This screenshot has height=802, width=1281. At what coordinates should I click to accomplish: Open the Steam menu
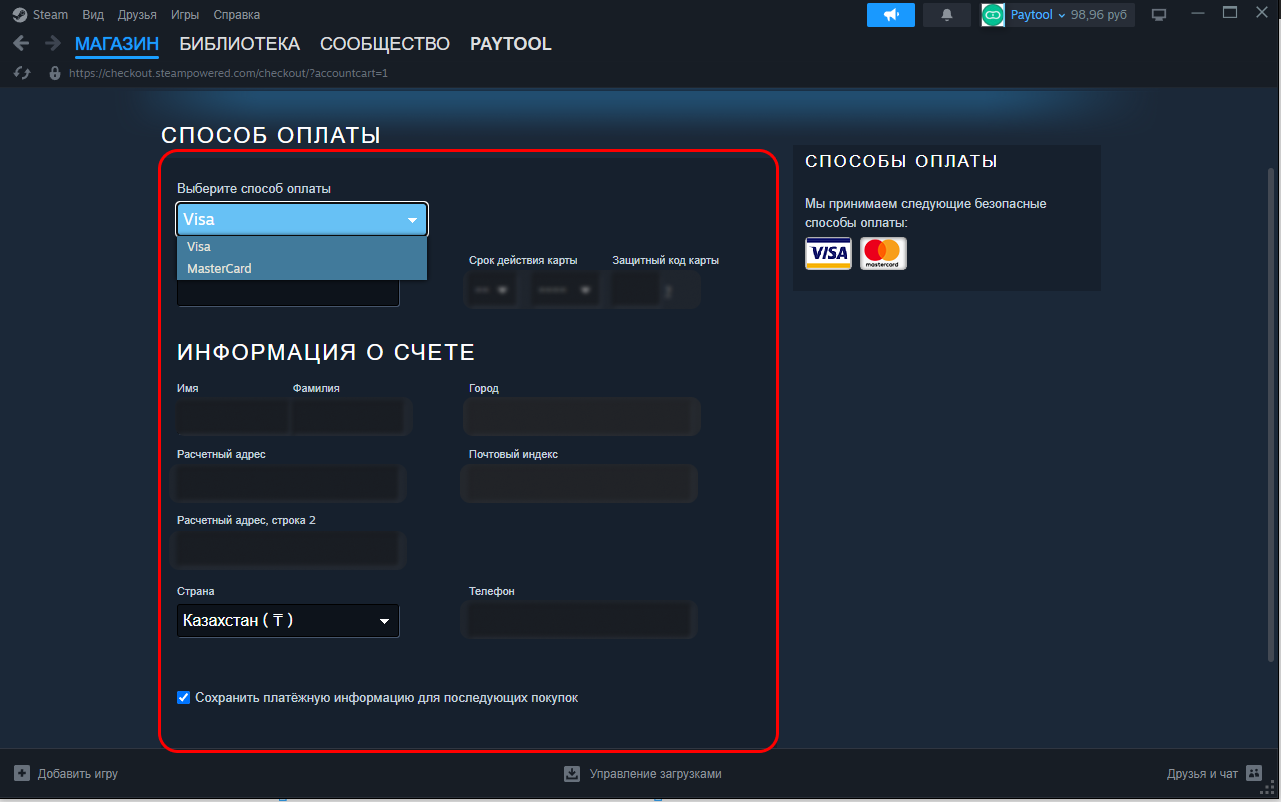click(x=51, y=15)
